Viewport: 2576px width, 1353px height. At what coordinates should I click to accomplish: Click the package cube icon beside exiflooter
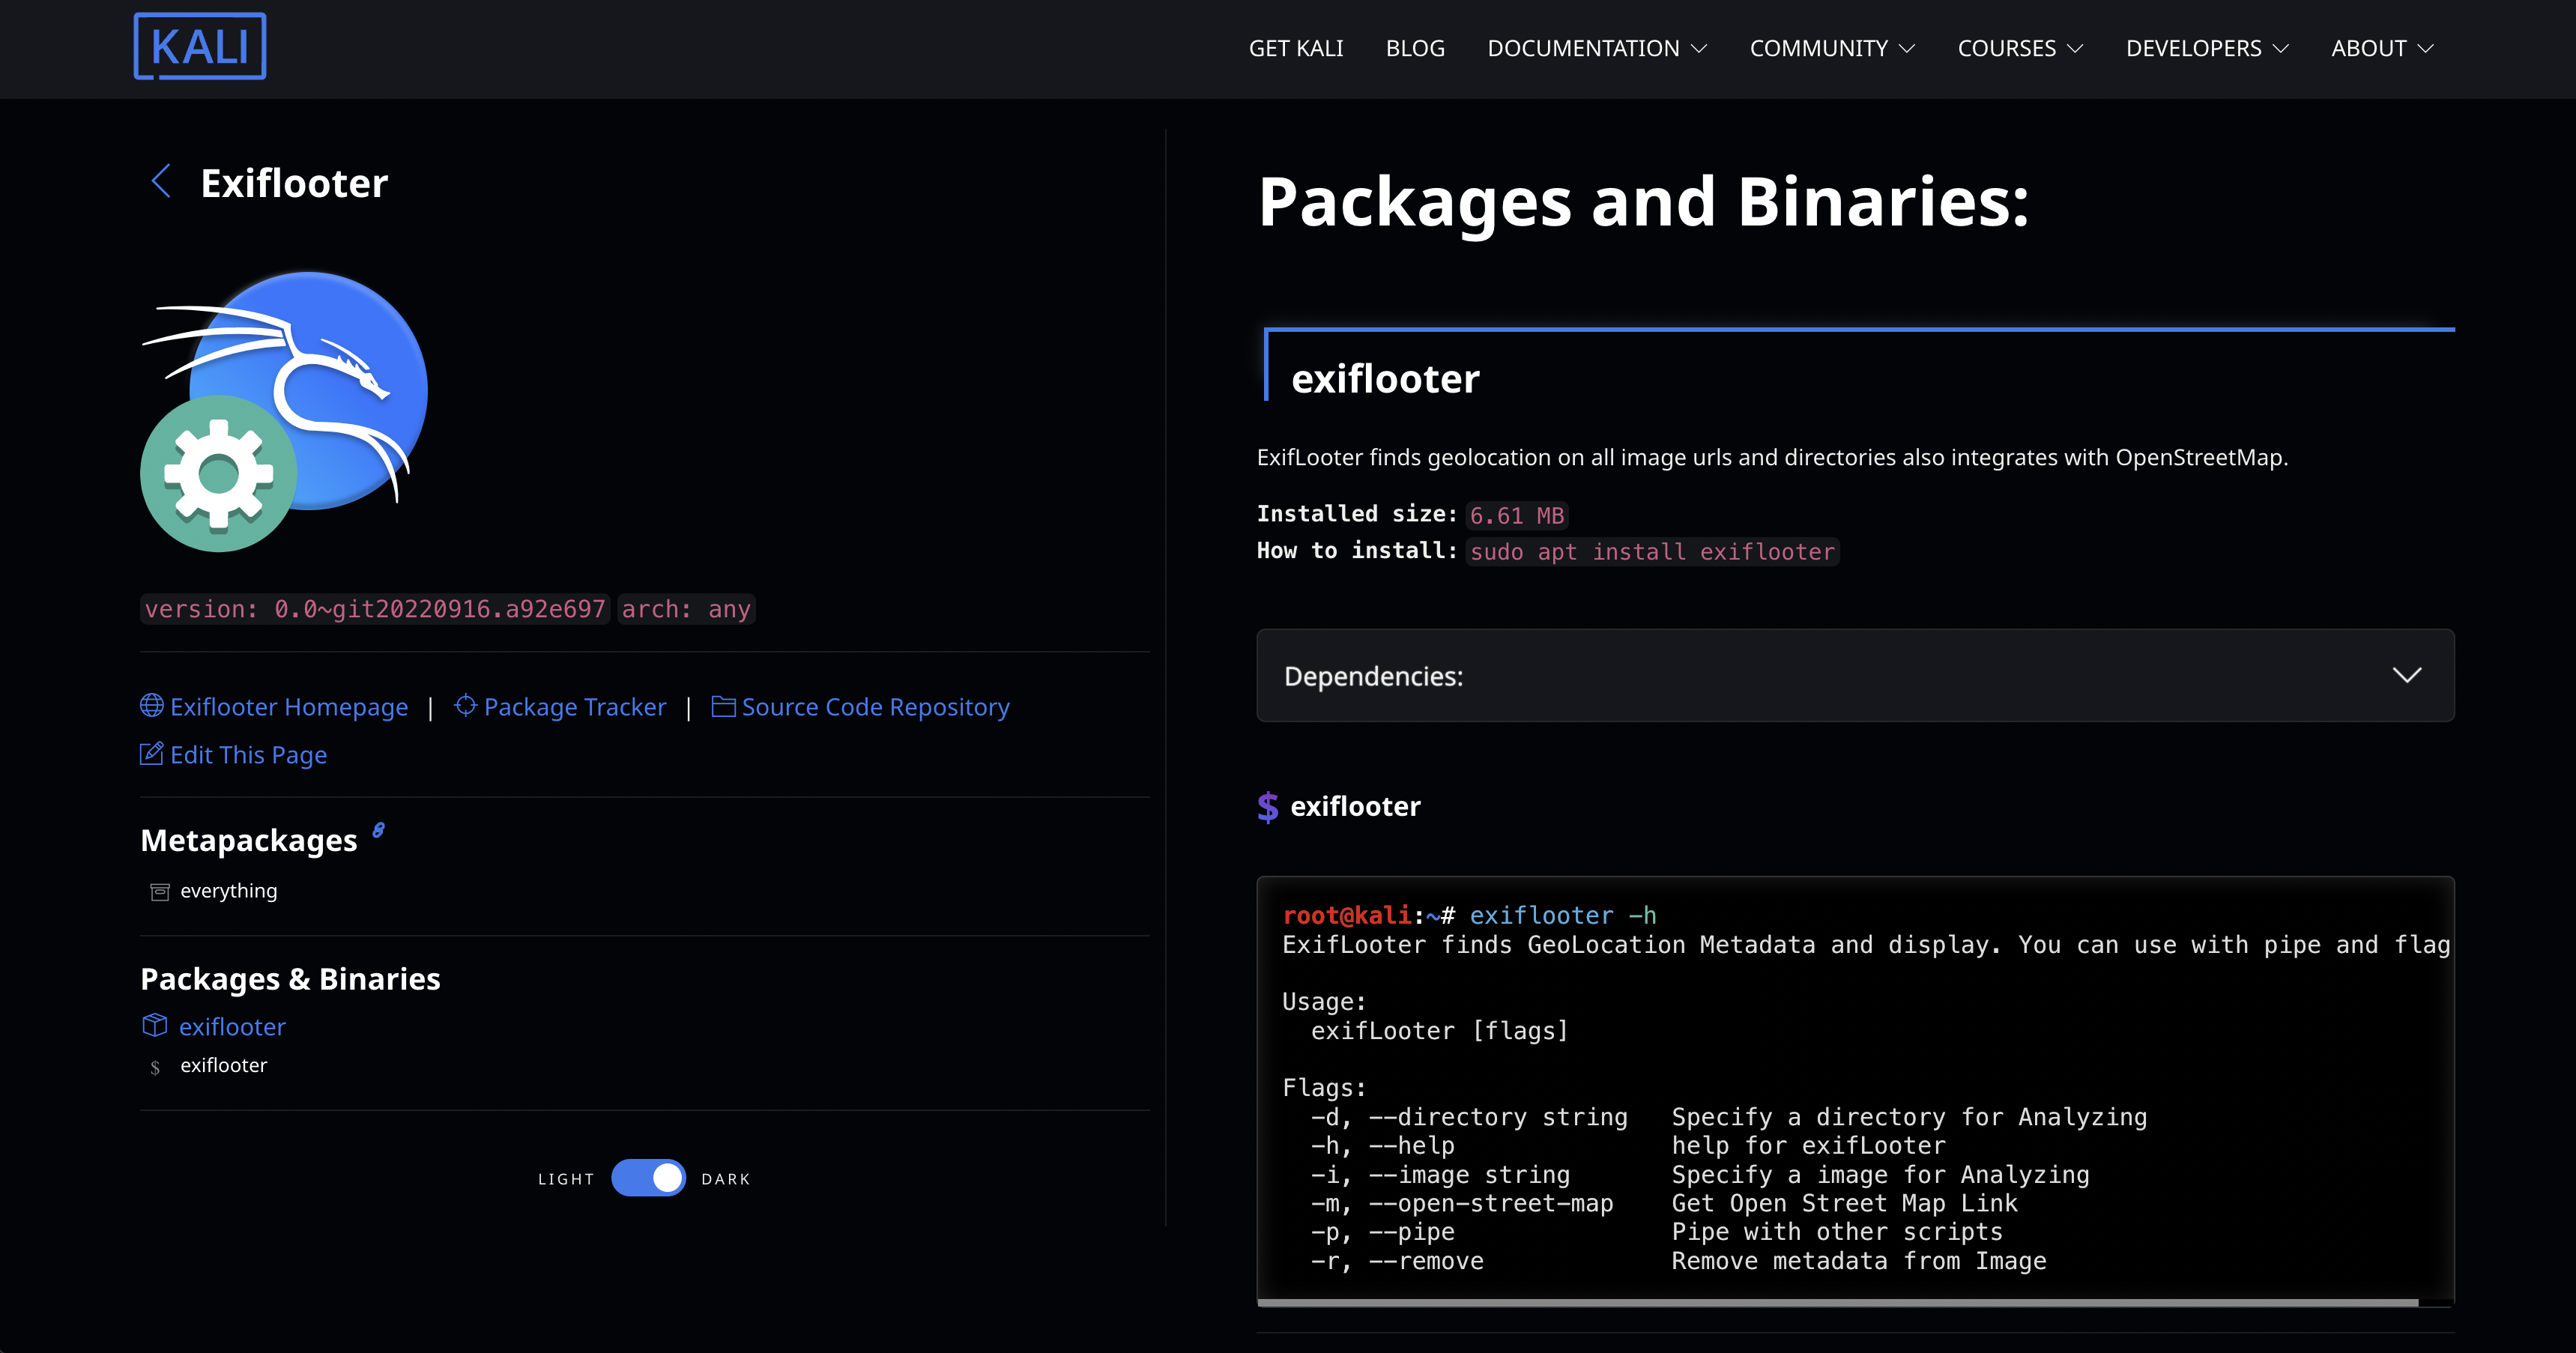[x=155, y=1025]
